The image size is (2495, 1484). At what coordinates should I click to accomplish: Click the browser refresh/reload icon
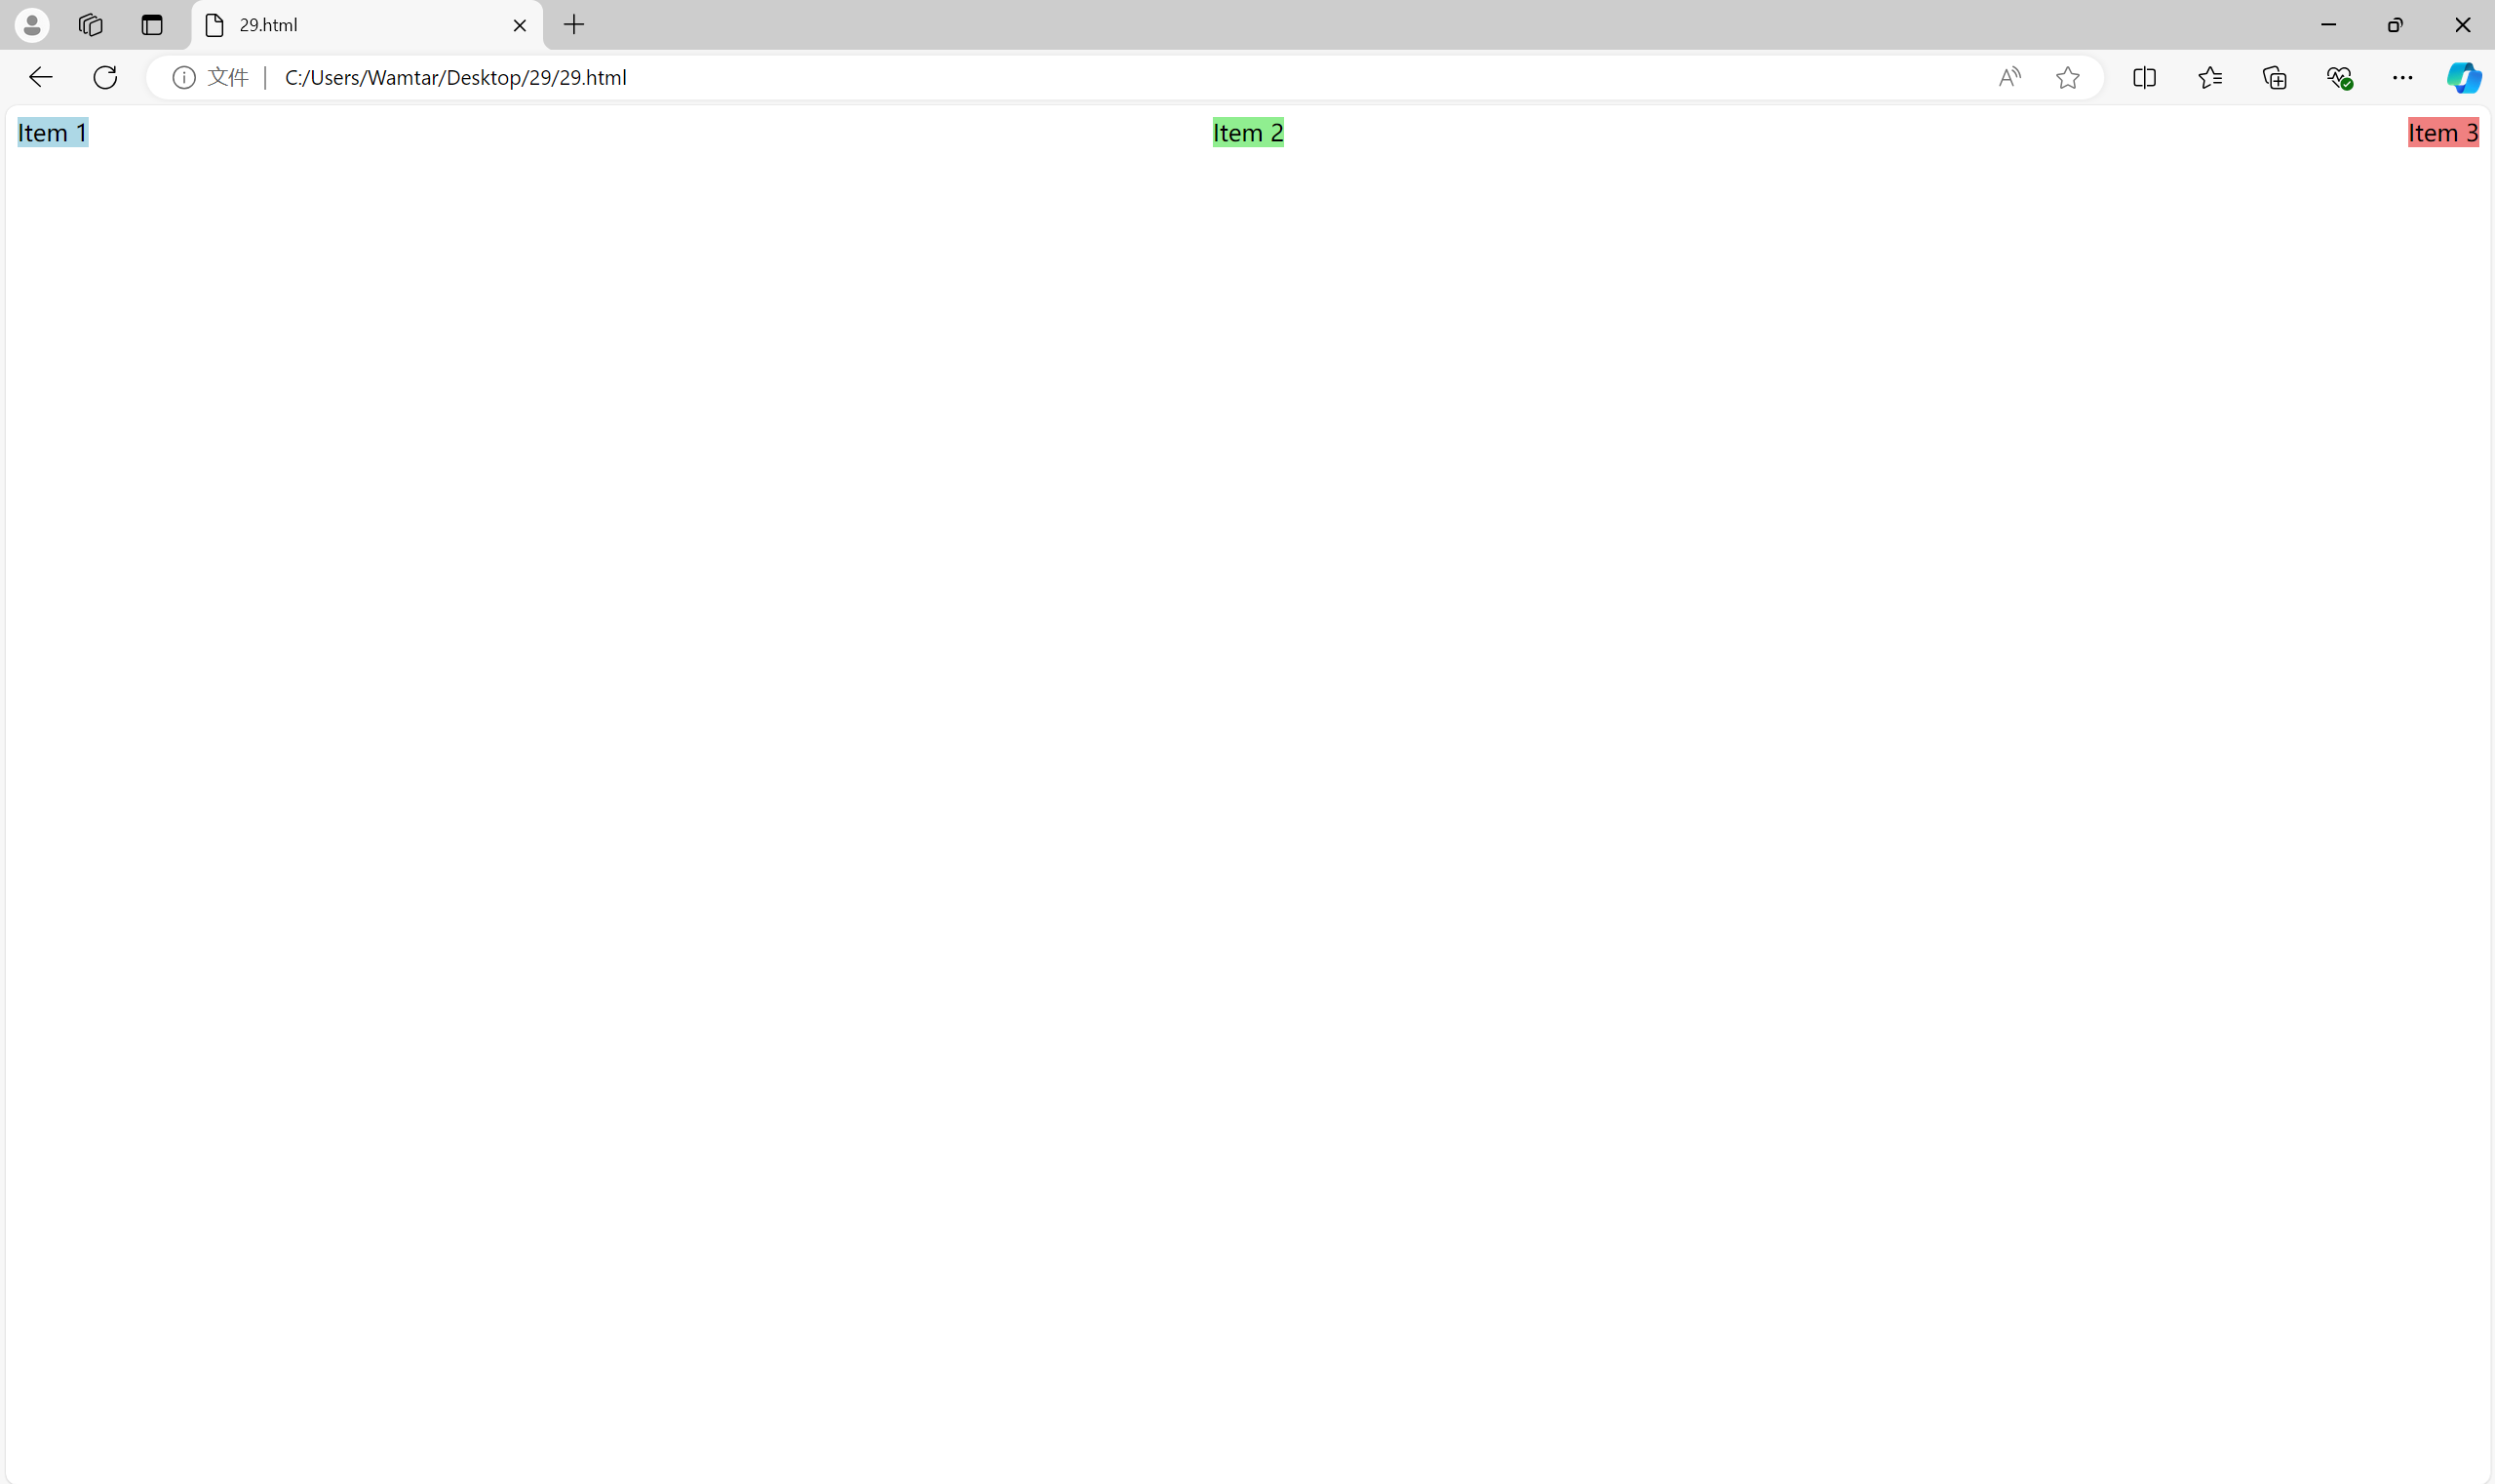(104, 76)
